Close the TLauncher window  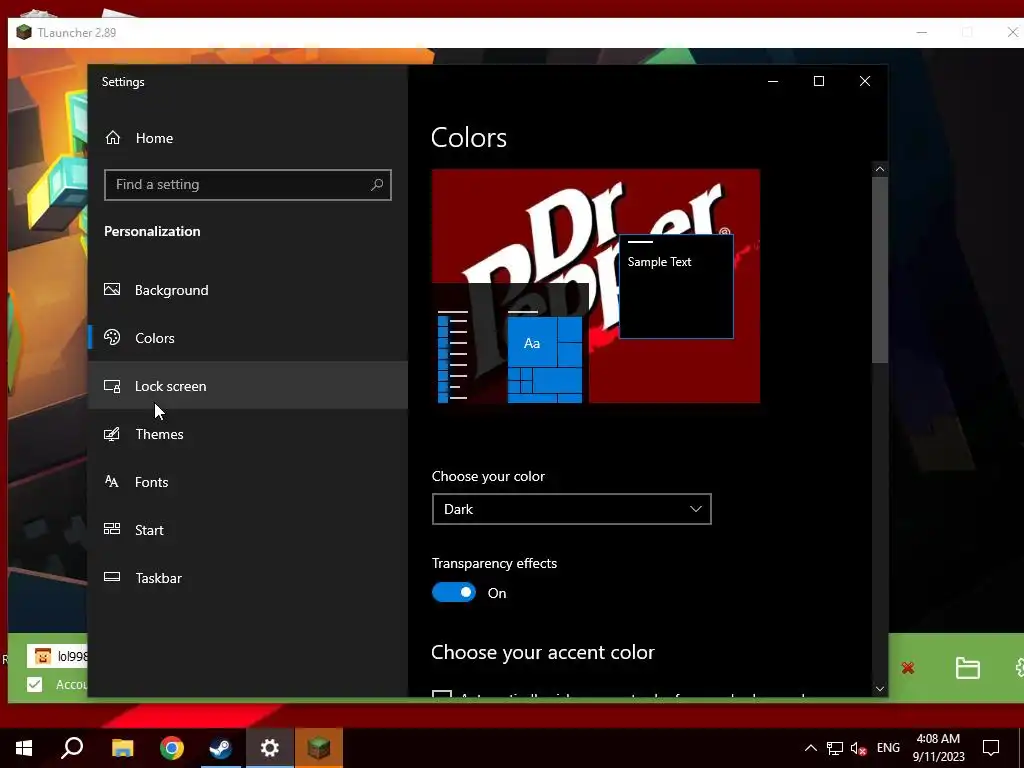pos(1012,32)
